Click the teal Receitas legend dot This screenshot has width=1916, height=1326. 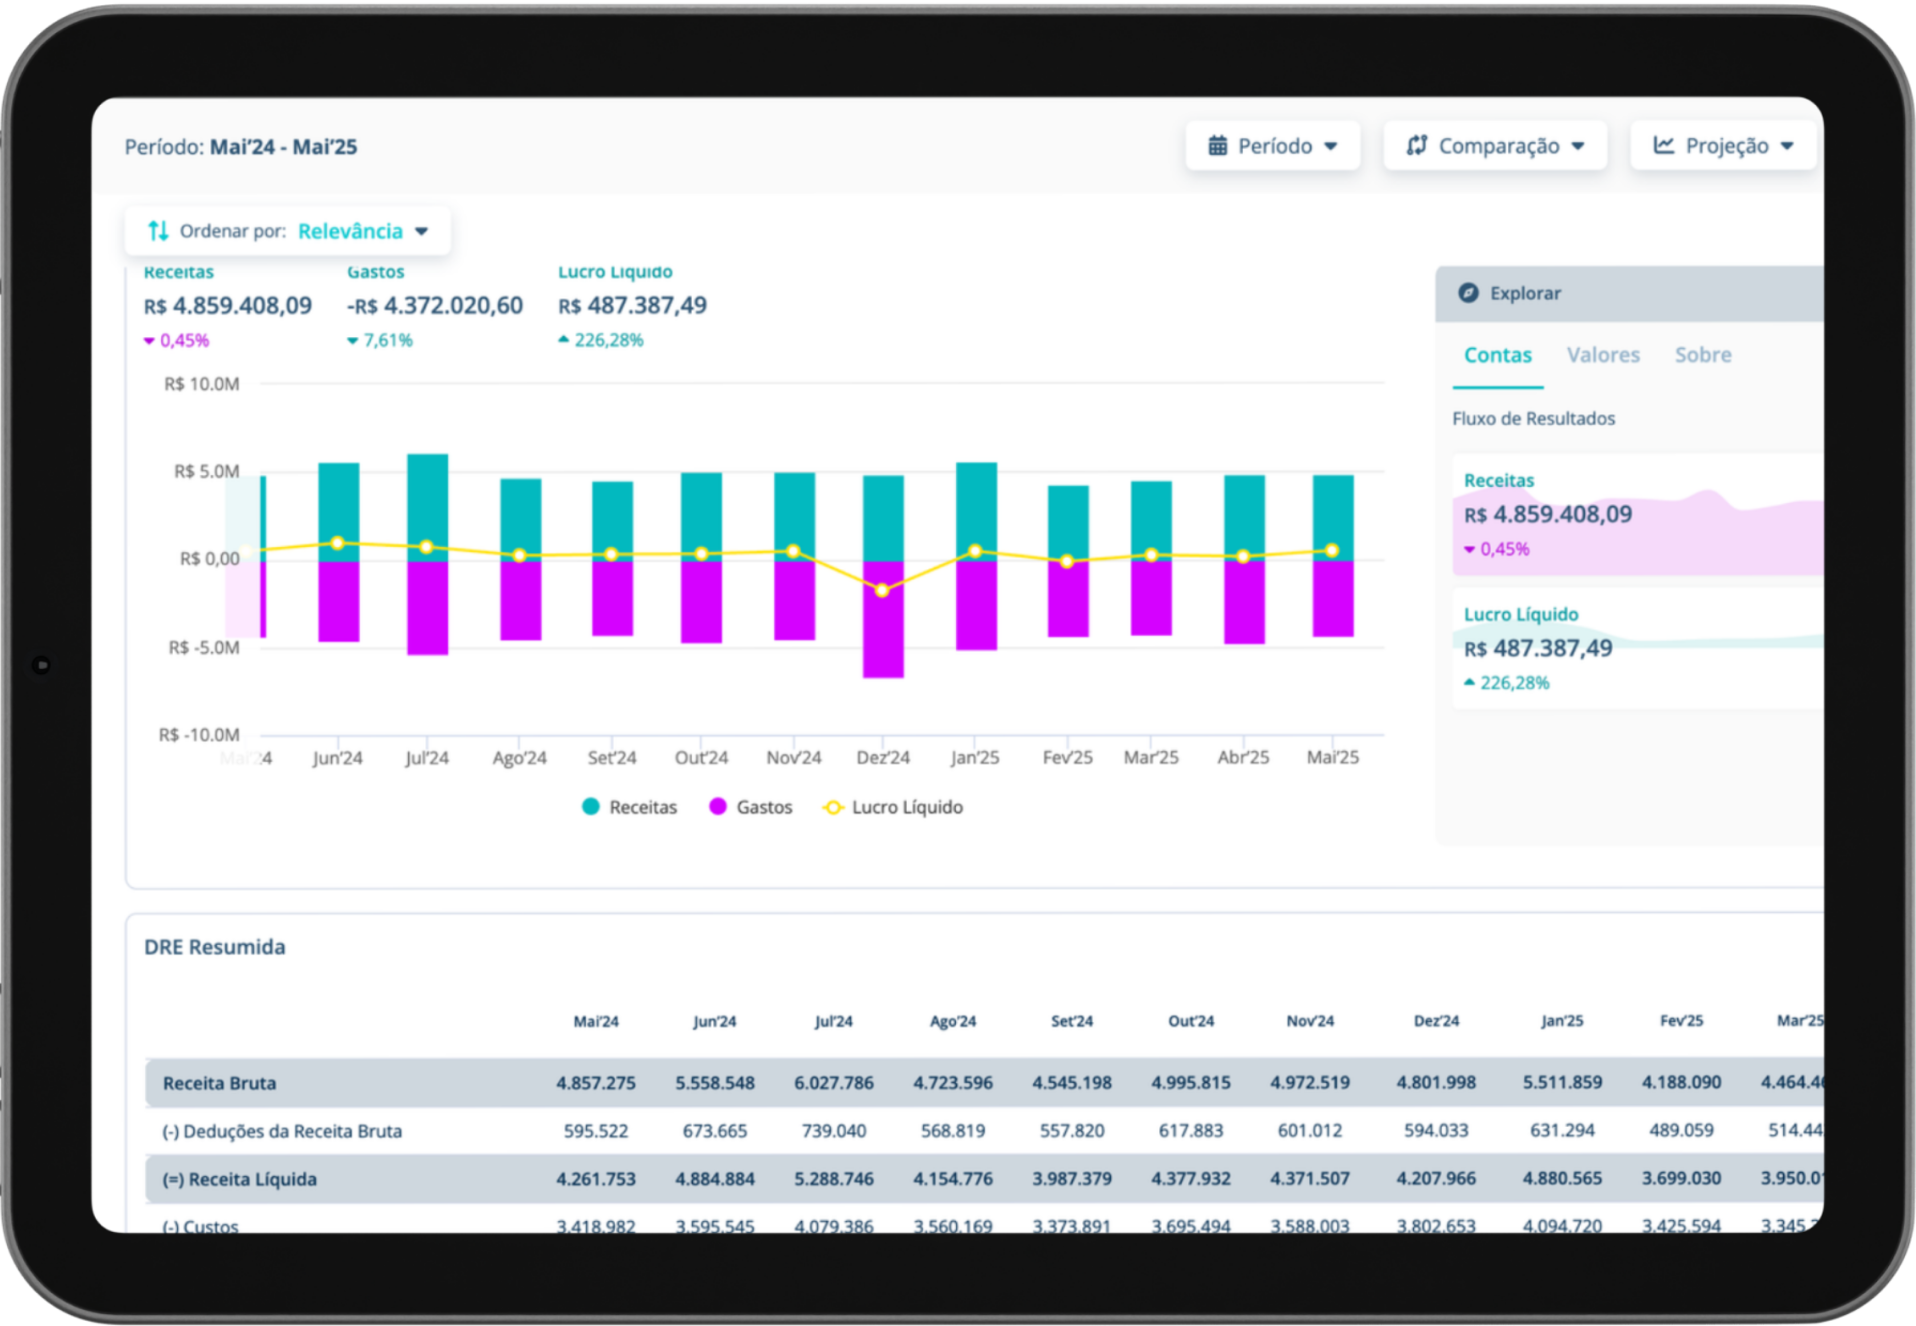click(590, 806)
